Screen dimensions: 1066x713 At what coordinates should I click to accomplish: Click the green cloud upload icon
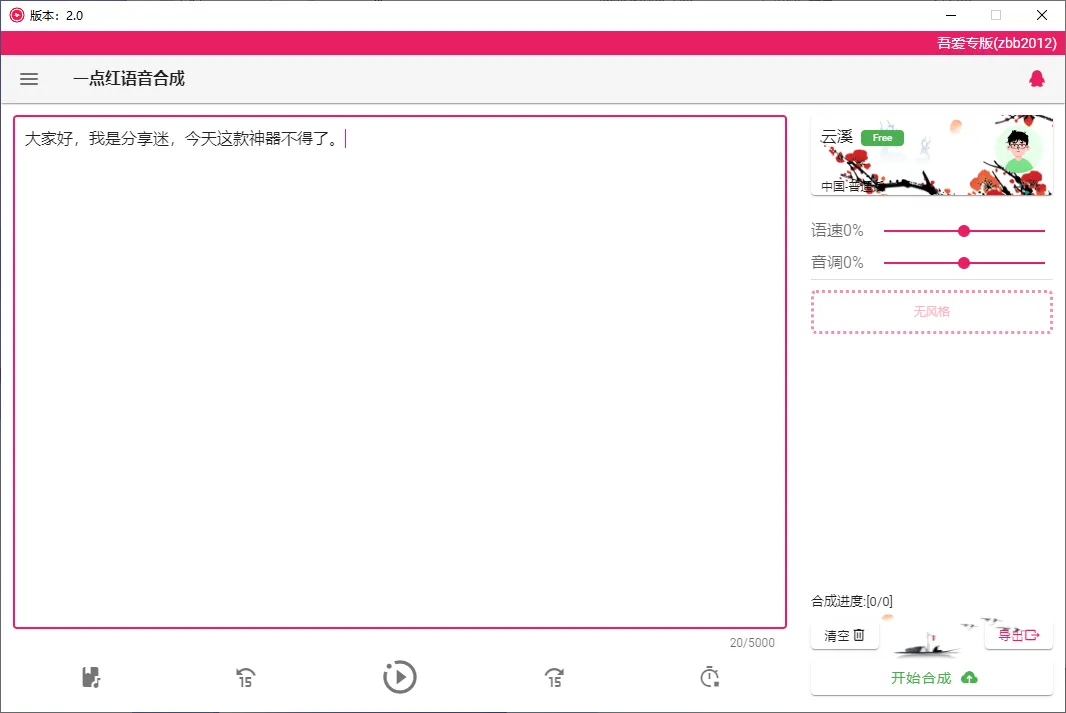coord(967,677)
